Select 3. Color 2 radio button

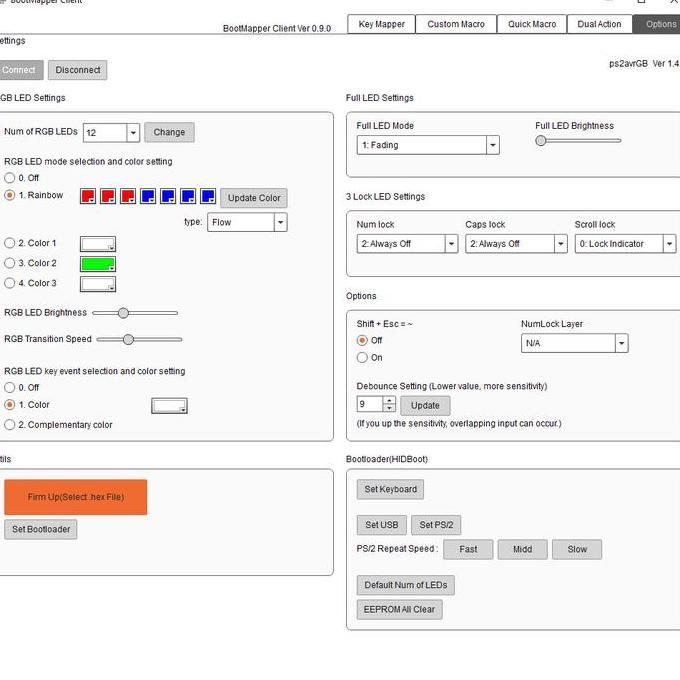click(10, 263)
